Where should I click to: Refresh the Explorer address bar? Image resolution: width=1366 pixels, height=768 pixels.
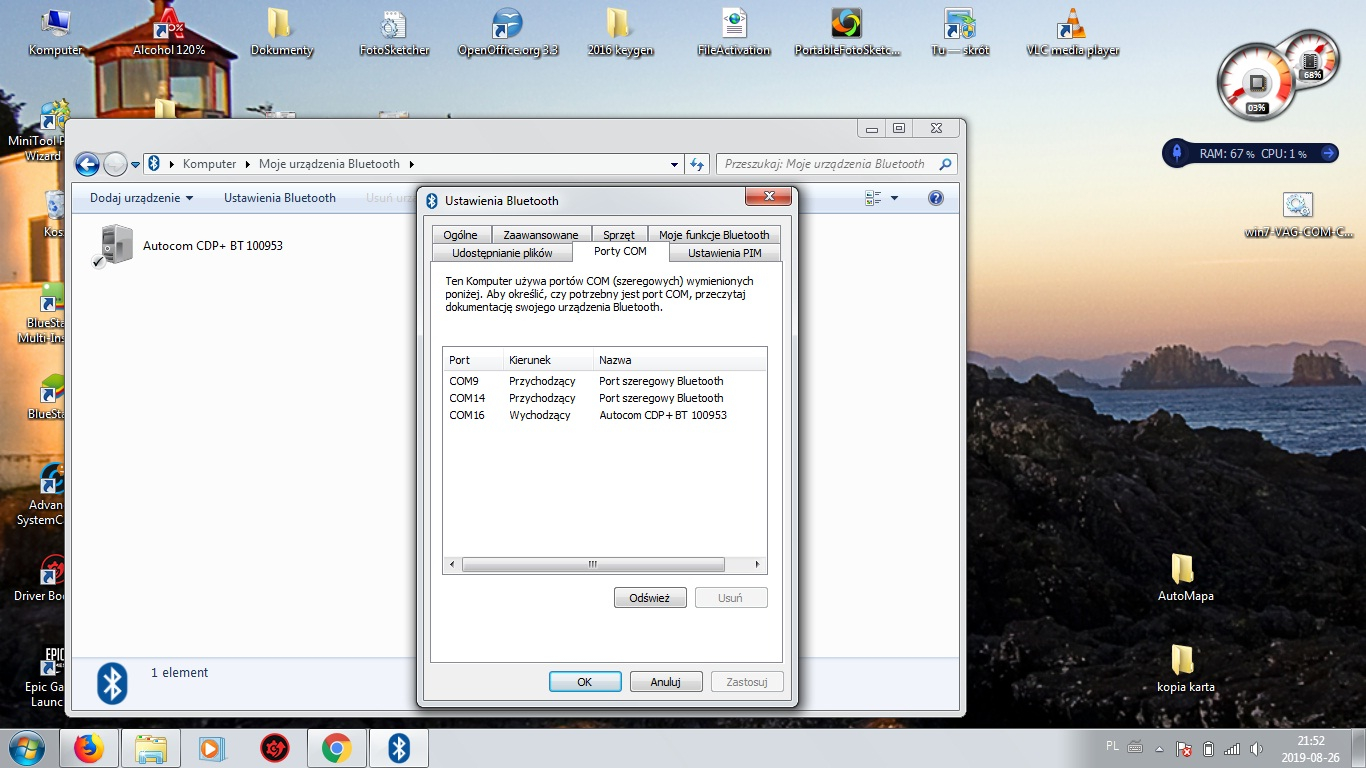(x=698, y=164)
